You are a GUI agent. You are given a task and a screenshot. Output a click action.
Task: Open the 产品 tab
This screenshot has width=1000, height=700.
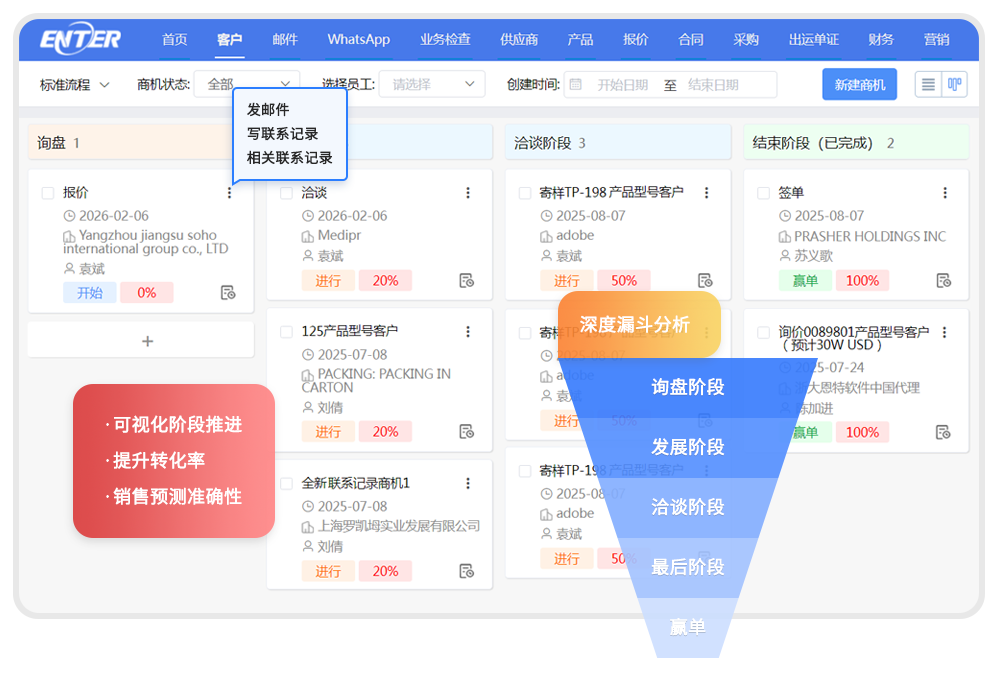pos(580,40)
